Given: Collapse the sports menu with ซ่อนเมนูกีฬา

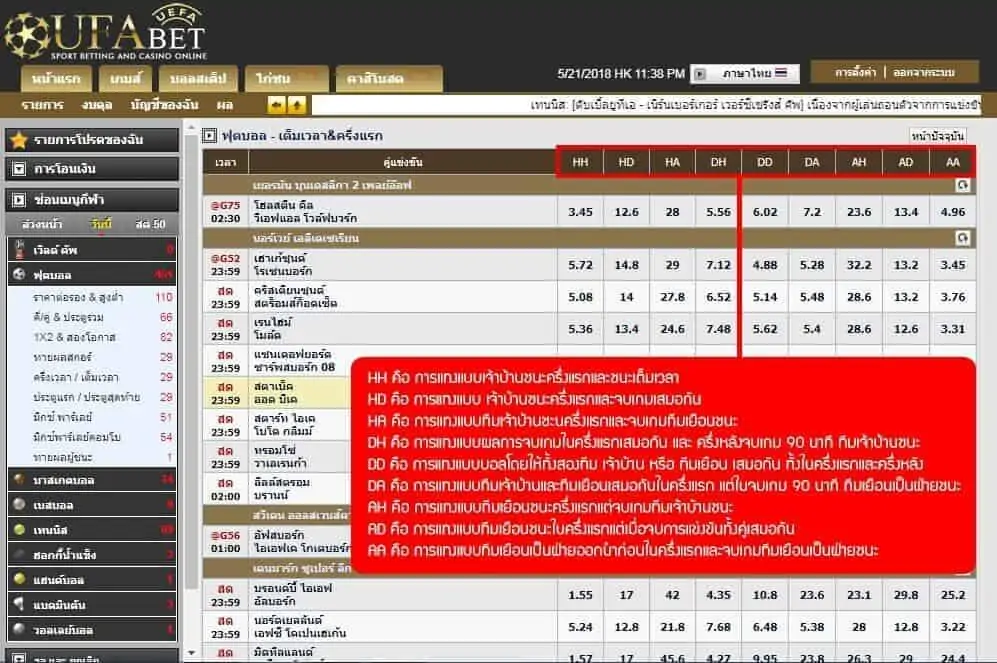Looking at the screenshot, I should point(92,200).
